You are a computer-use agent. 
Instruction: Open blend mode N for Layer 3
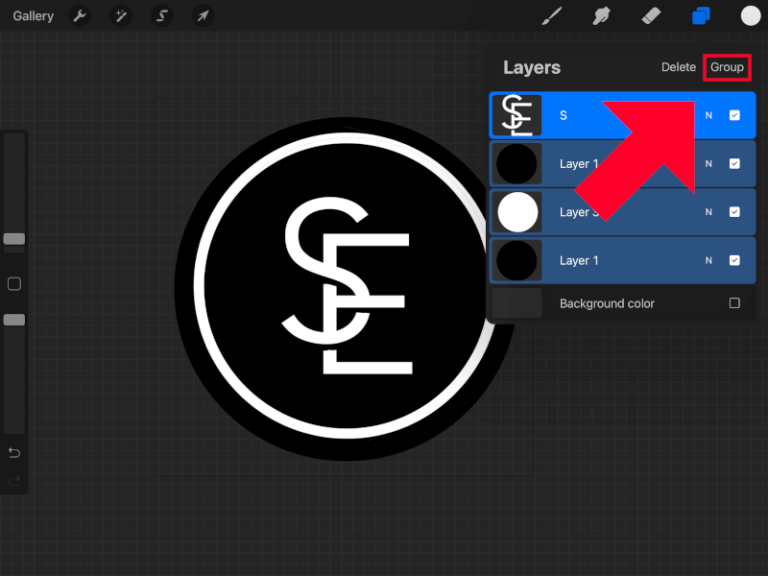pos(709,212)
